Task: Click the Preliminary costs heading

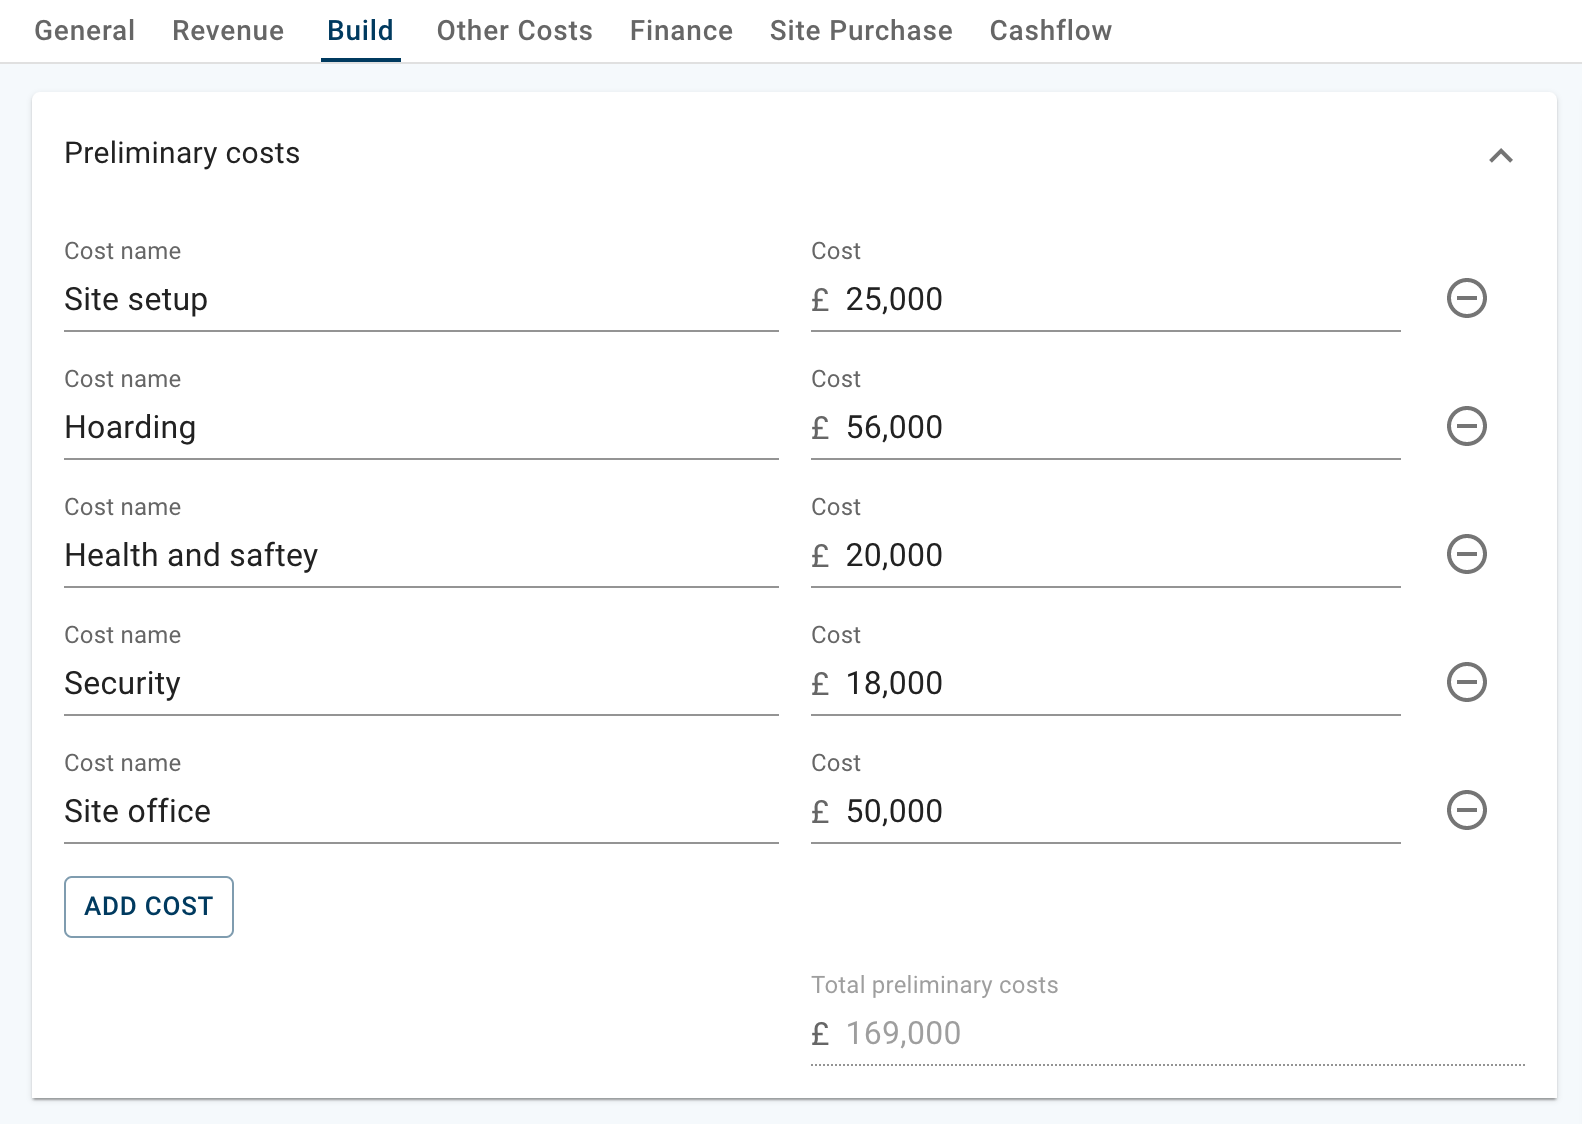Action: click(182, 153)
